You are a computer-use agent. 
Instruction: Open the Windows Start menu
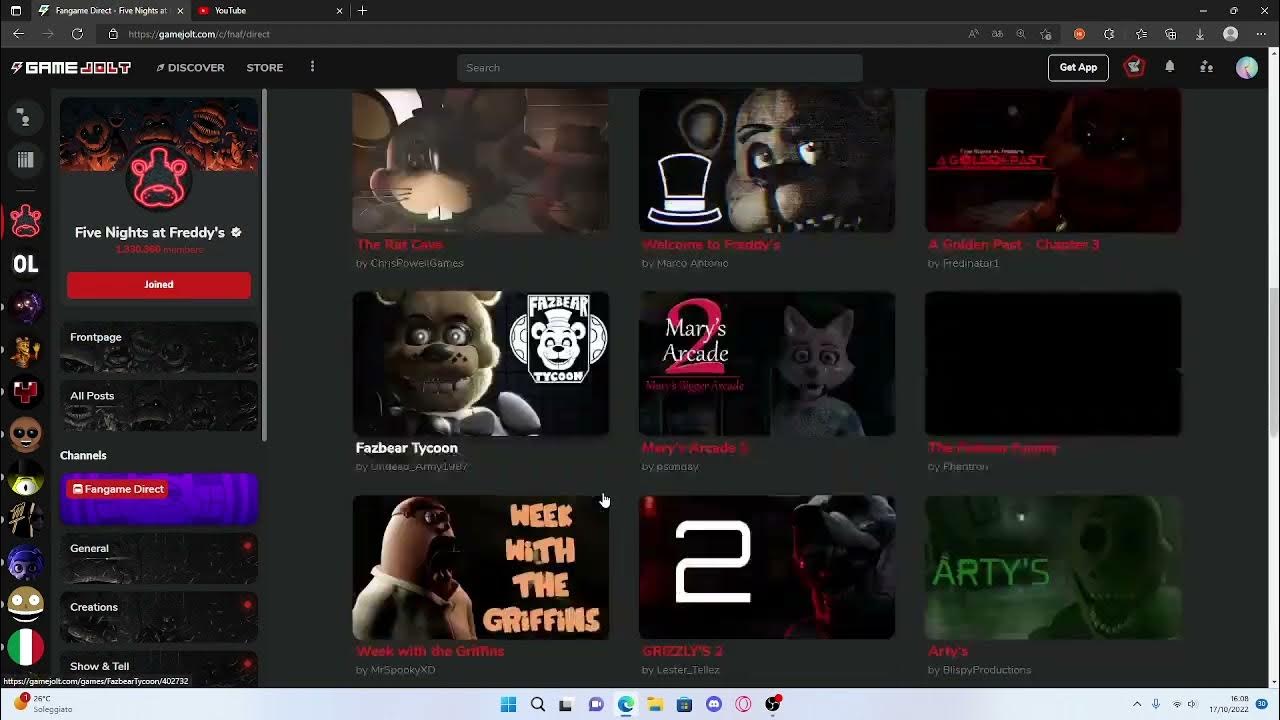[508, 704]
